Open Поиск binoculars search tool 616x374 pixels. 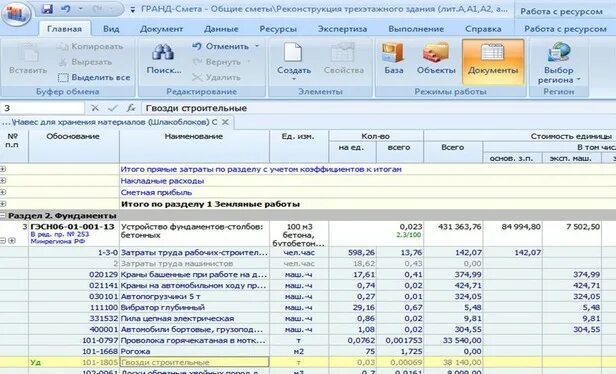click(x=164, y=59)
